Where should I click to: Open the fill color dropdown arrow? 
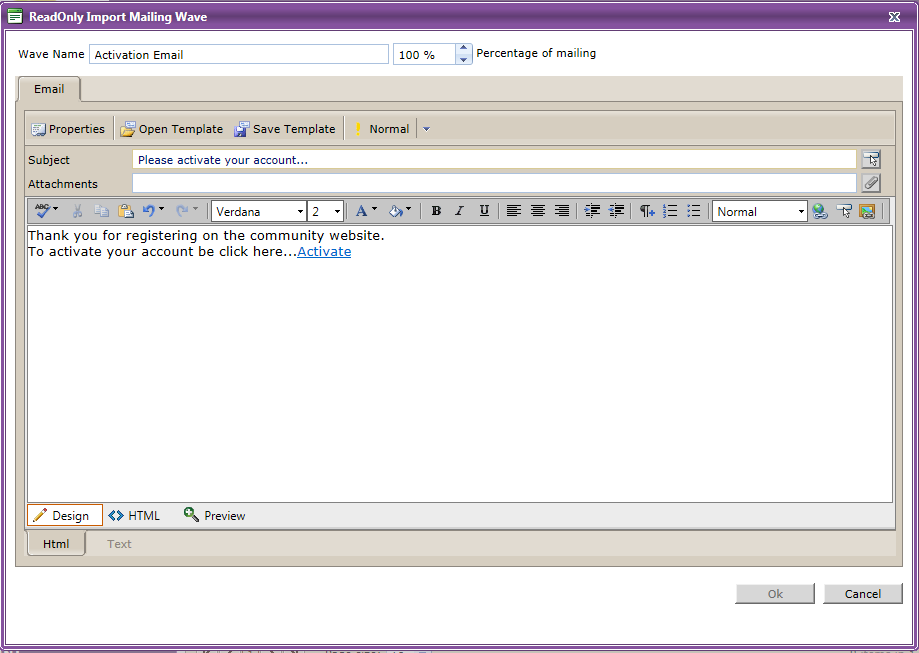click(x=409, y=209)
